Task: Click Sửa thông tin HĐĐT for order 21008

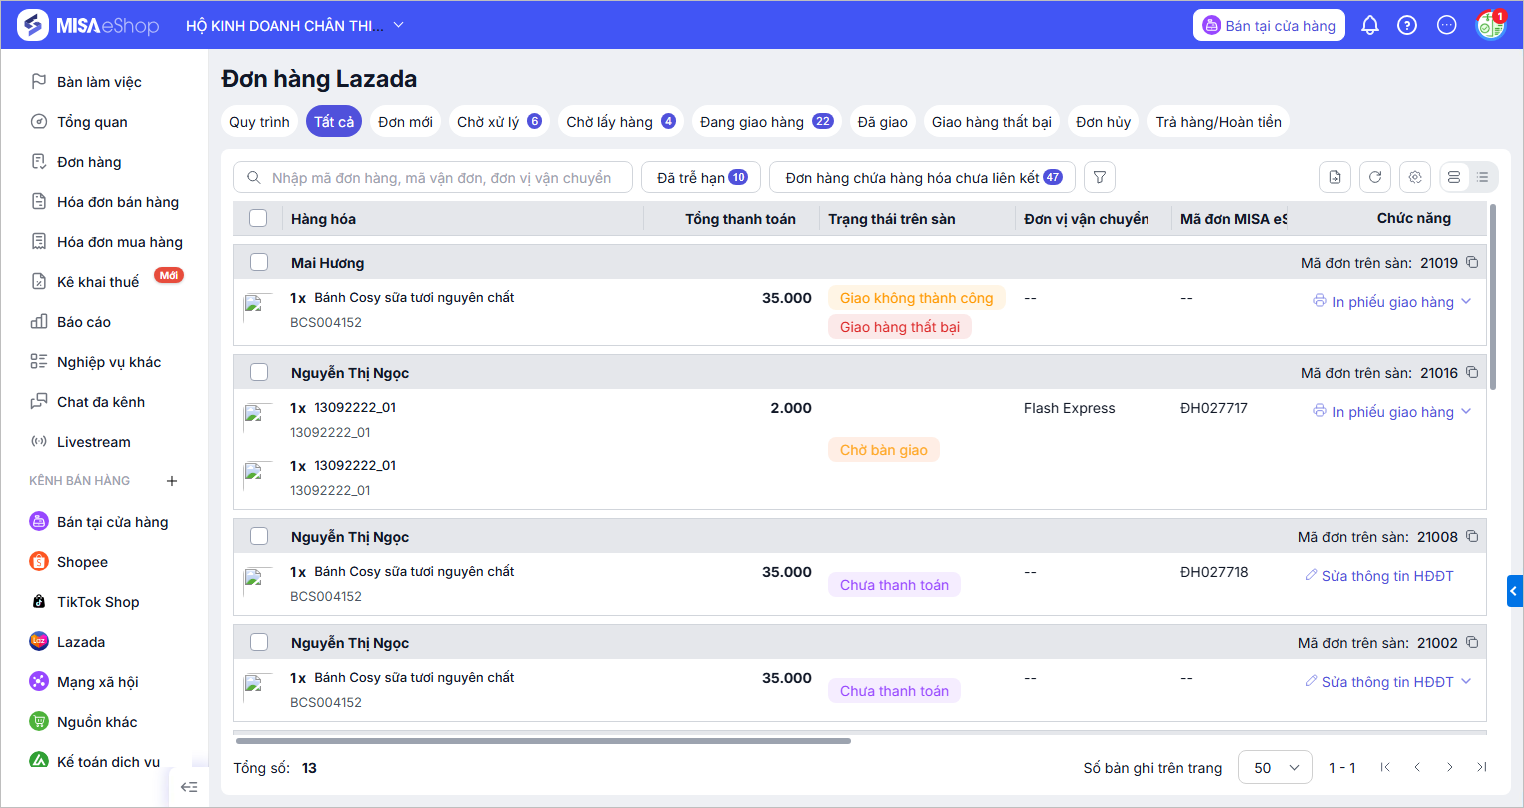Action: pyautogui.click(x=1380, y=576)
